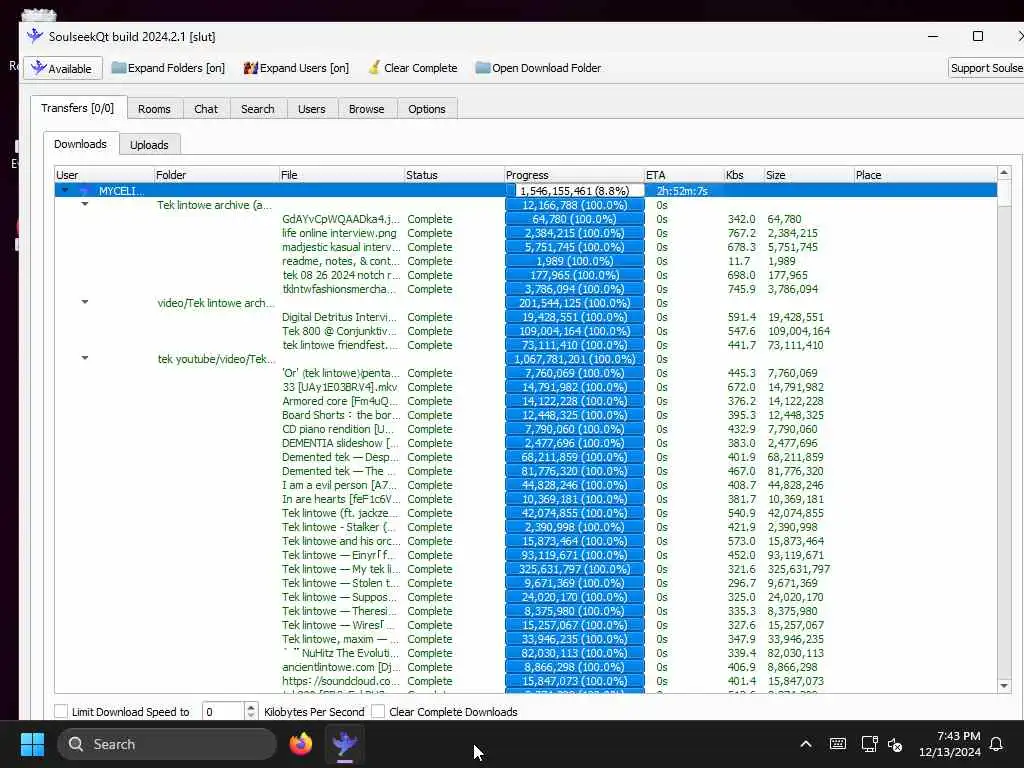
Task: Select file ancientlintowe.com [Dj...
Action: point(340,667)
